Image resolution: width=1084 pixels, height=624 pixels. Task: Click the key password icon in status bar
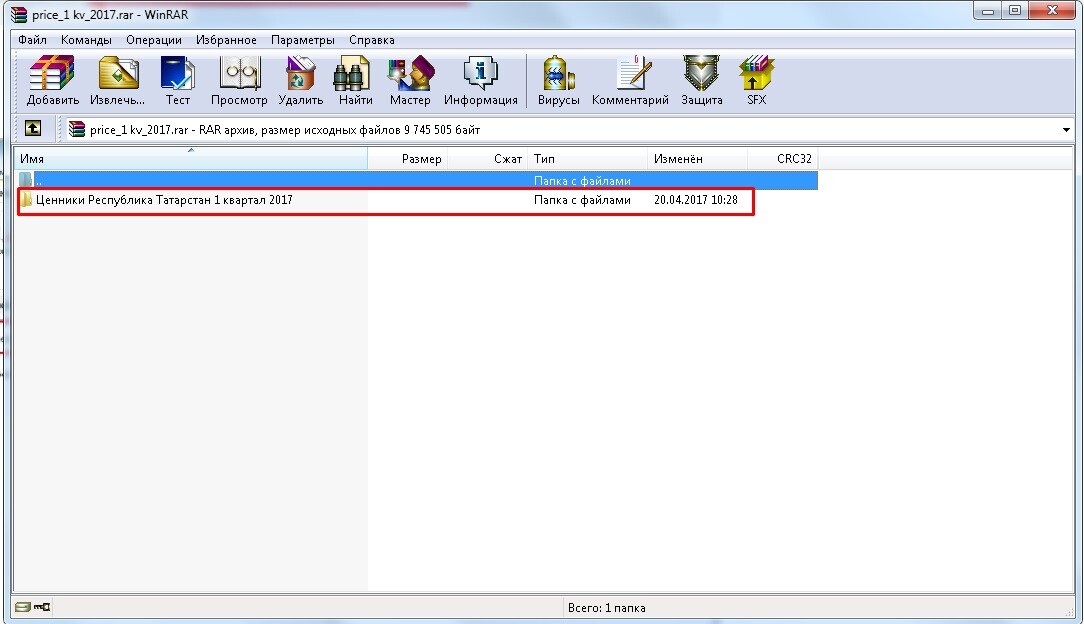(x=41, y=607)
